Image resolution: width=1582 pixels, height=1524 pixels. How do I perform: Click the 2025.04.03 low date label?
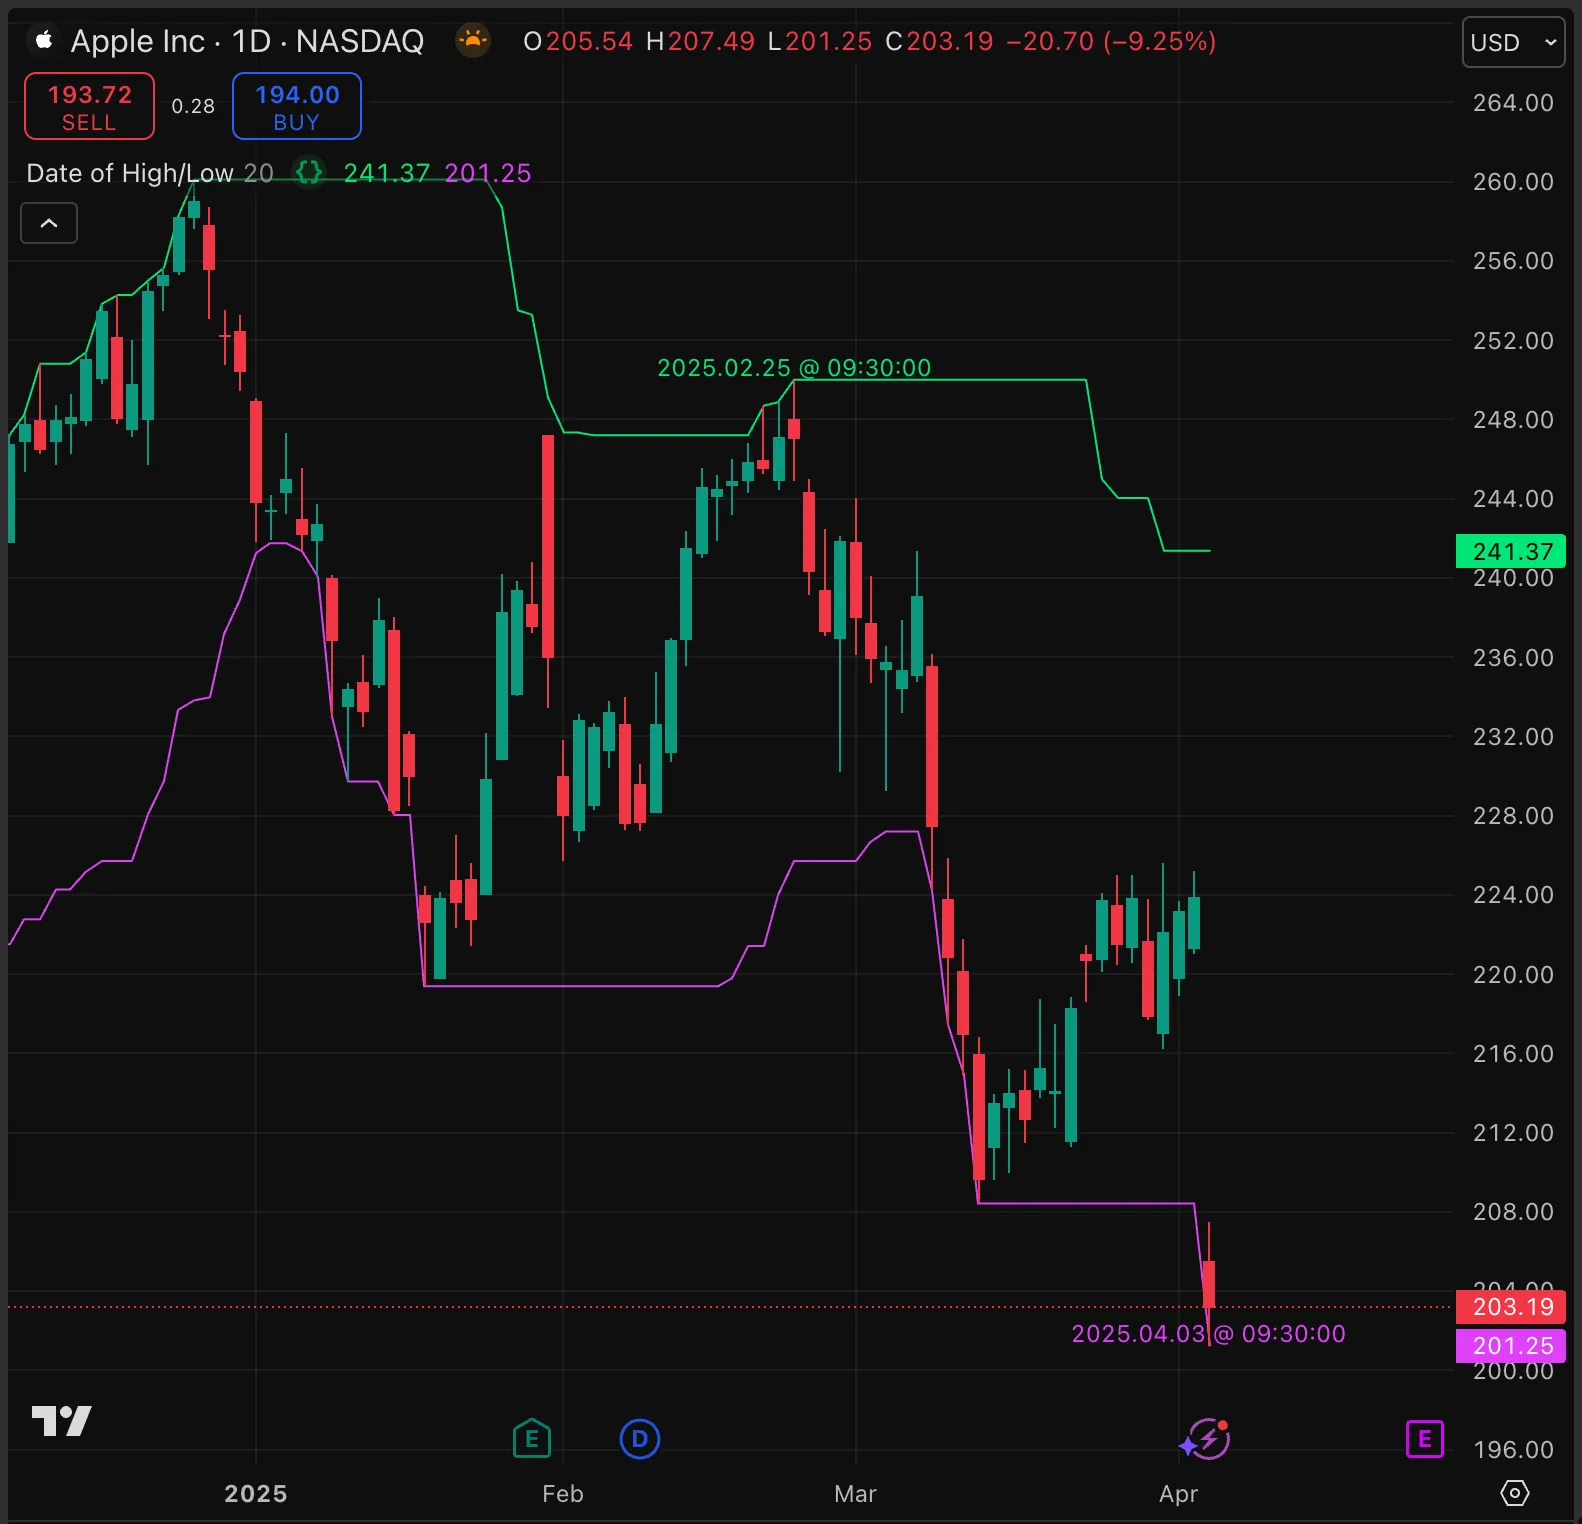pos(1207,1333)
